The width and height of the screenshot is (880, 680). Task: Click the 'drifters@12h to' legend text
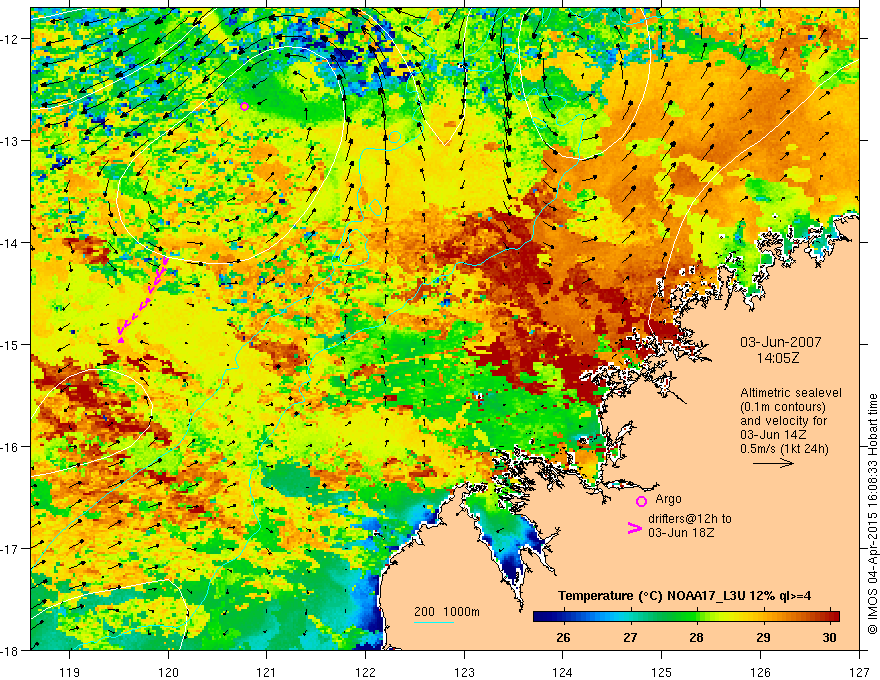point(690,518)
